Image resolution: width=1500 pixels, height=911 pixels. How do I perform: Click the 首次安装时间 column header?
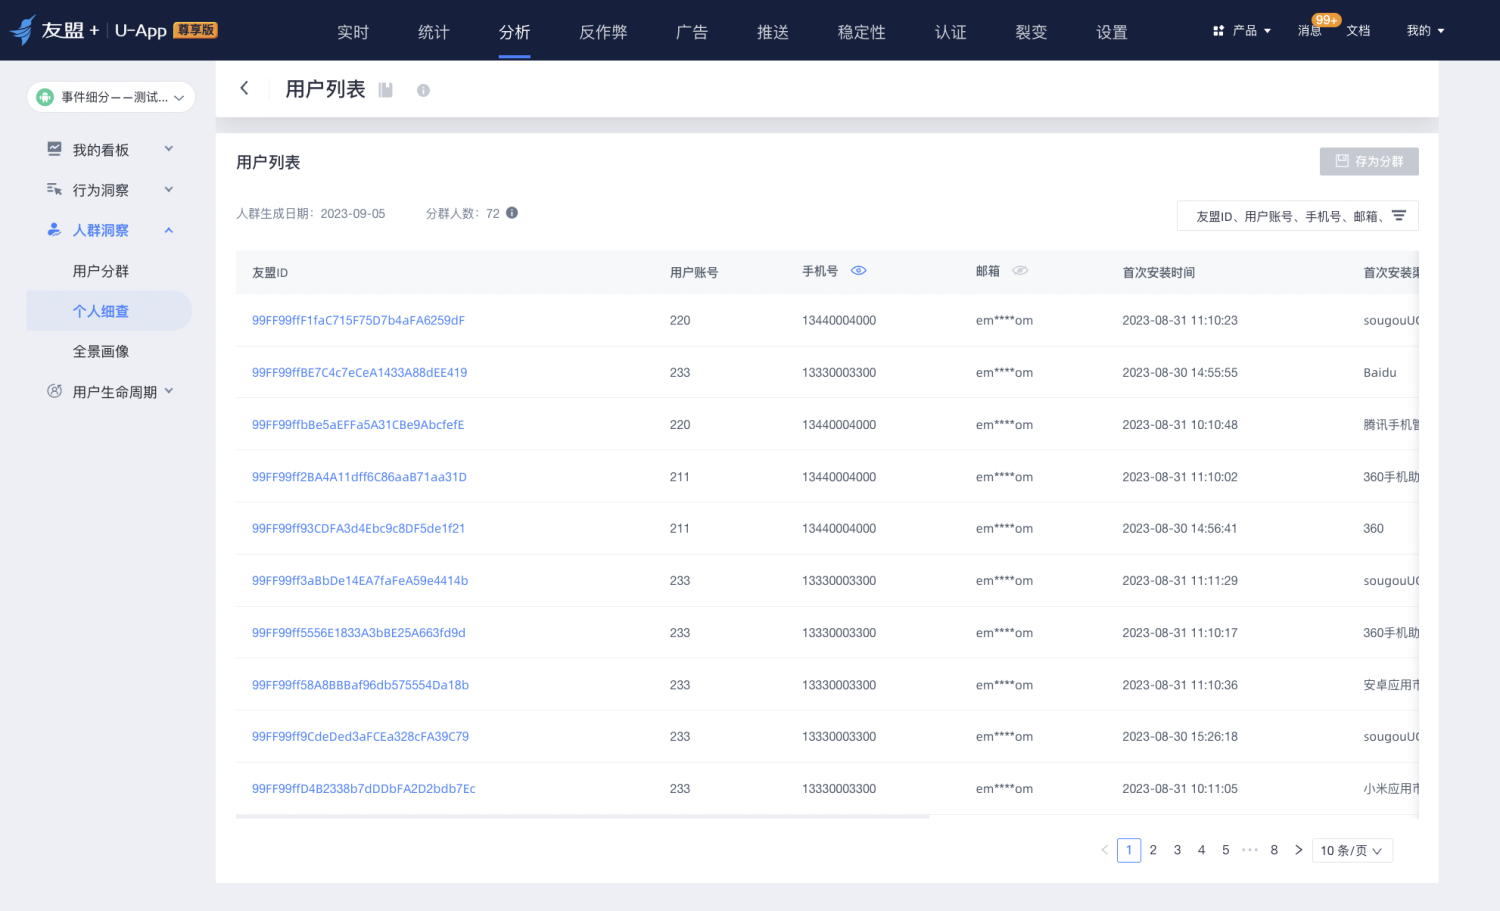tap(1158, 272)
